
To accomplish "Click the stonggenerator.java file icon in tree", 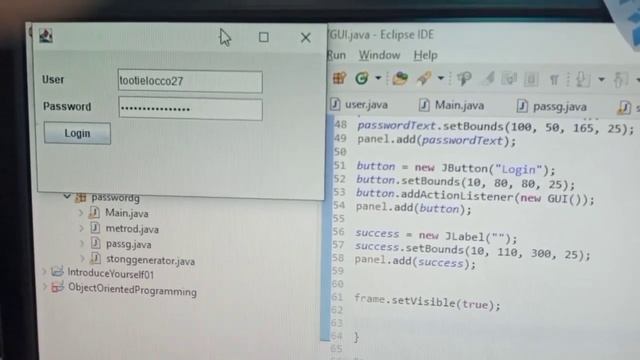I will 96,258.
